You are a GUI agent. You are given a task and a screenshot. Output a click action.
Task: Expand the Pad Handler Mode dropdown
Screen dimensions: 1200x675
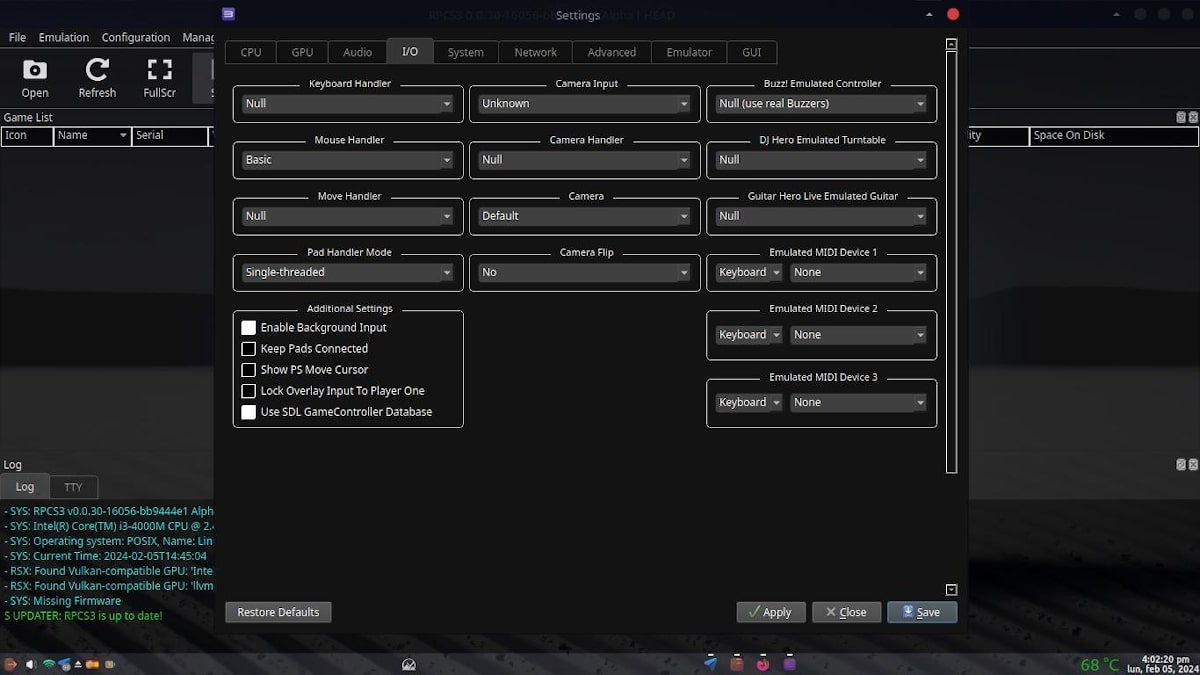(x=348, y=272)
